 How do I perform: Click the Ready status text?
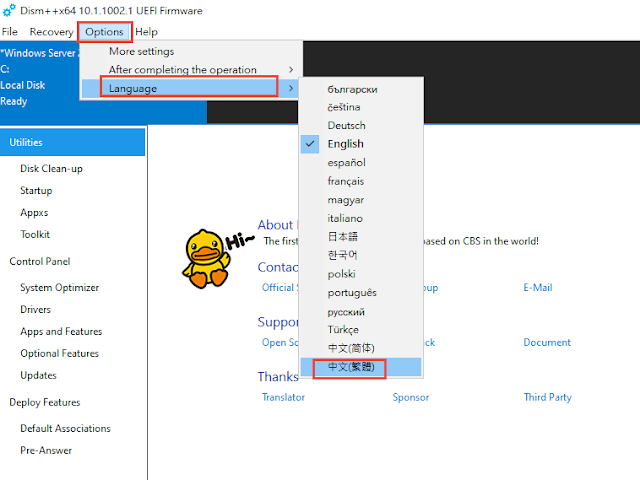click(13, 101)
